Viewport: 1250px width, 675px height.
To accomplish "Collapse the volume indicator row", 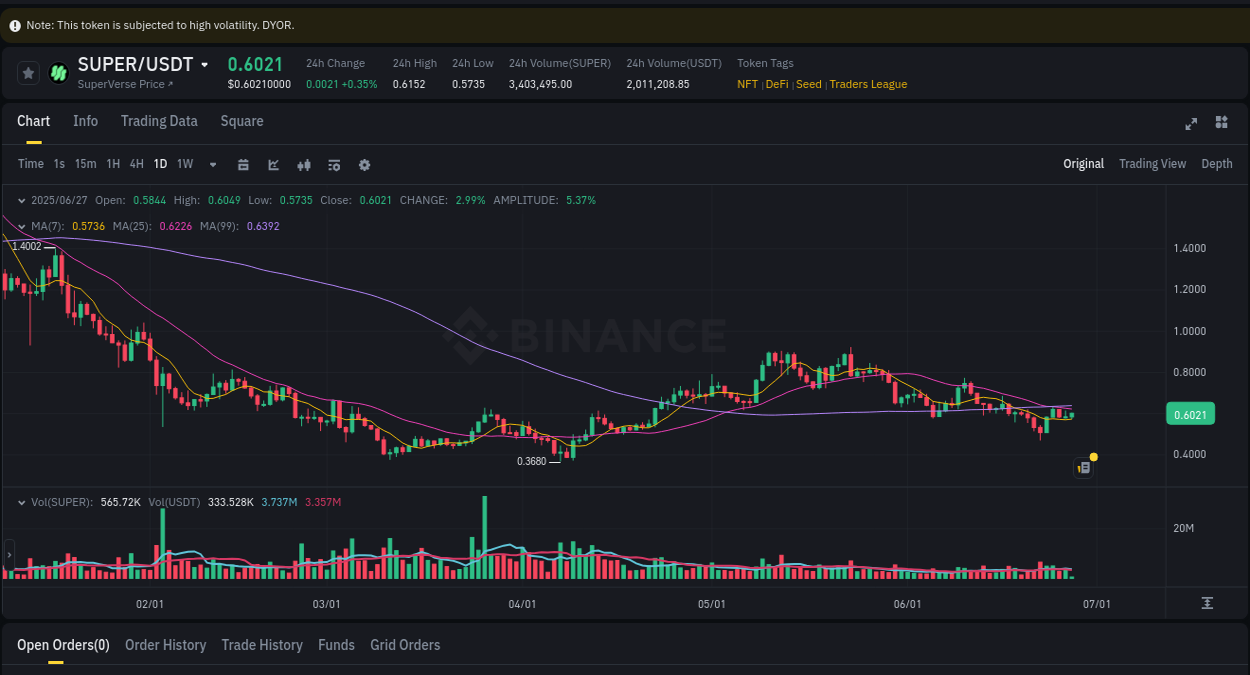I will [x=22, y=502].
